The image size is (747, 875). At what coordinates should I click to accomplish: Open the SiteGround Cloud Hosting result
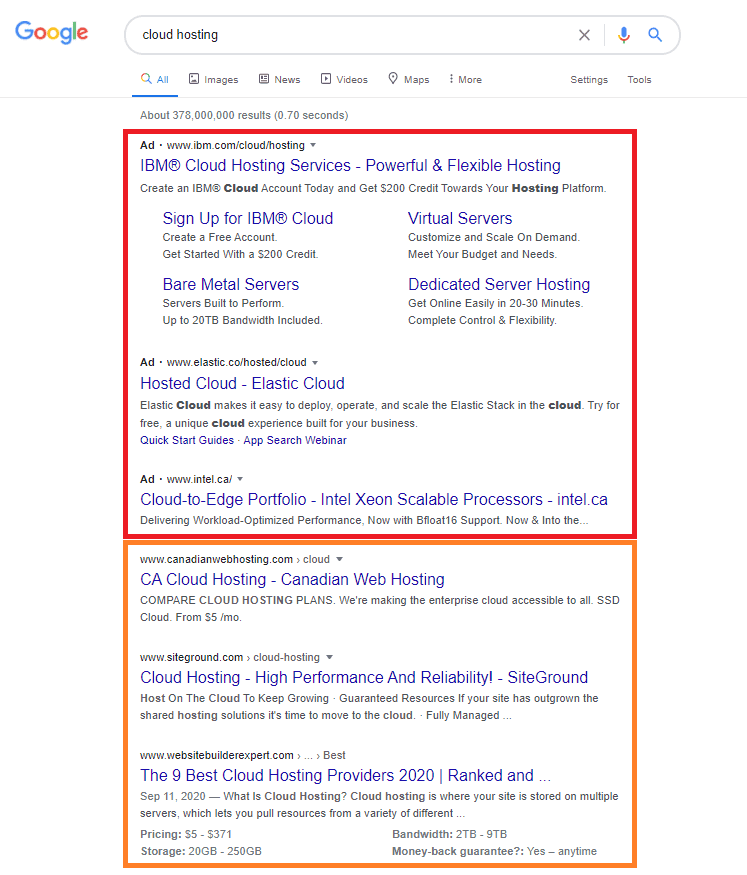(x=364, y=677)
